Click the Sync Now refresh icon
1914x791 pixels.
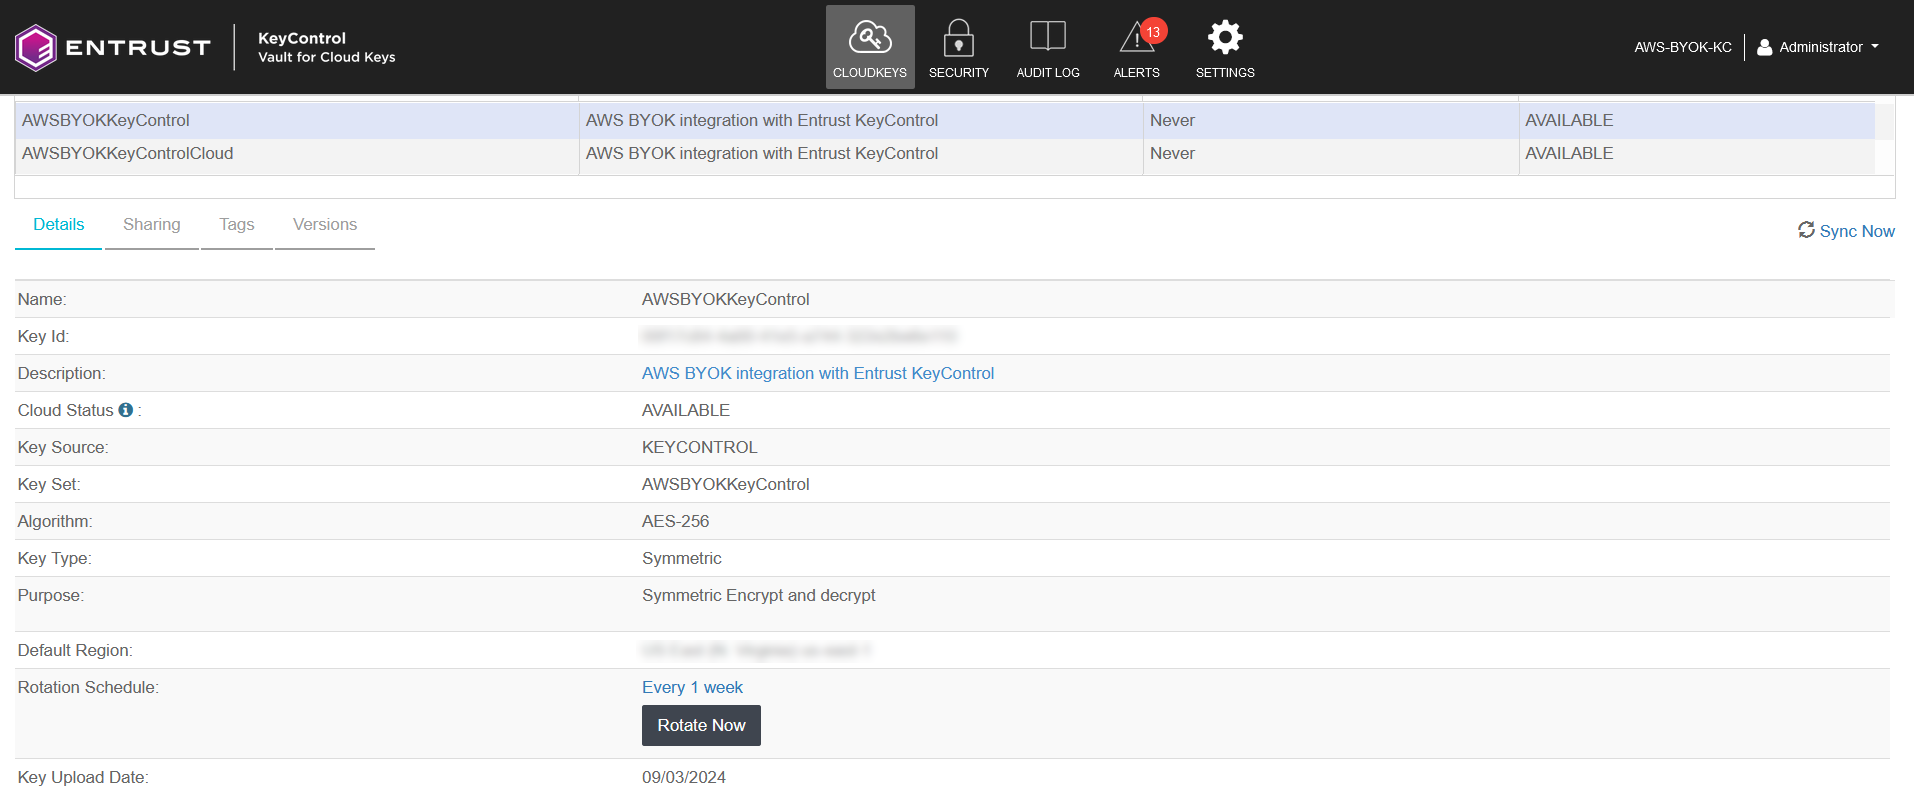coord(1806,230)
